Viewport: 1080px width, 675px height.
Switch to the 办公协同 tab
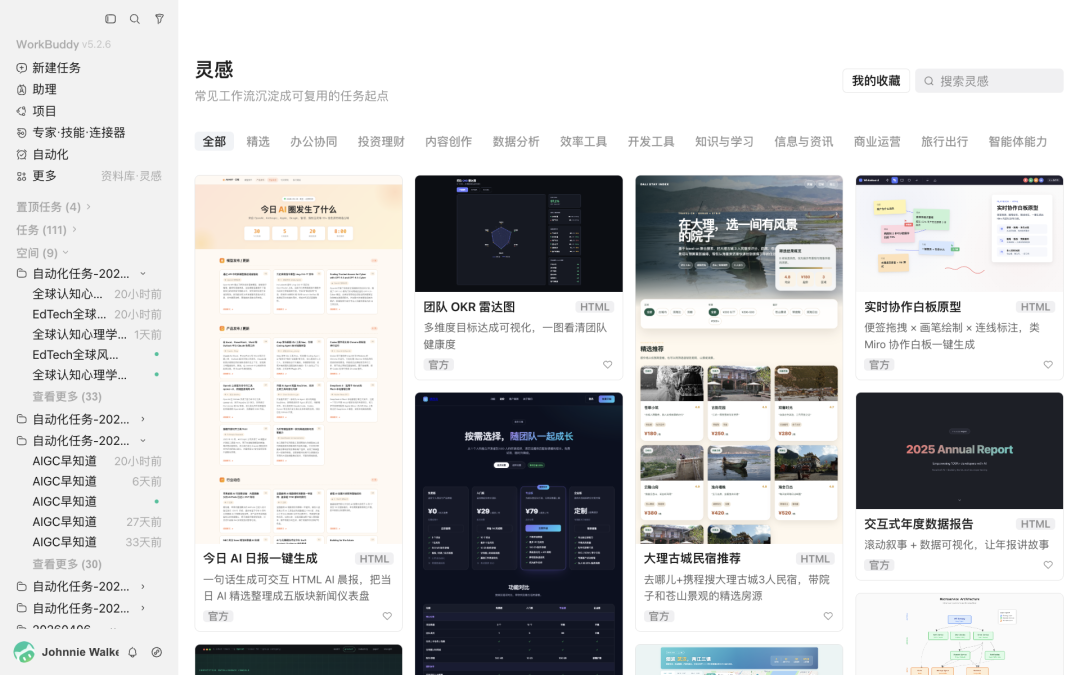click(313, 141)
